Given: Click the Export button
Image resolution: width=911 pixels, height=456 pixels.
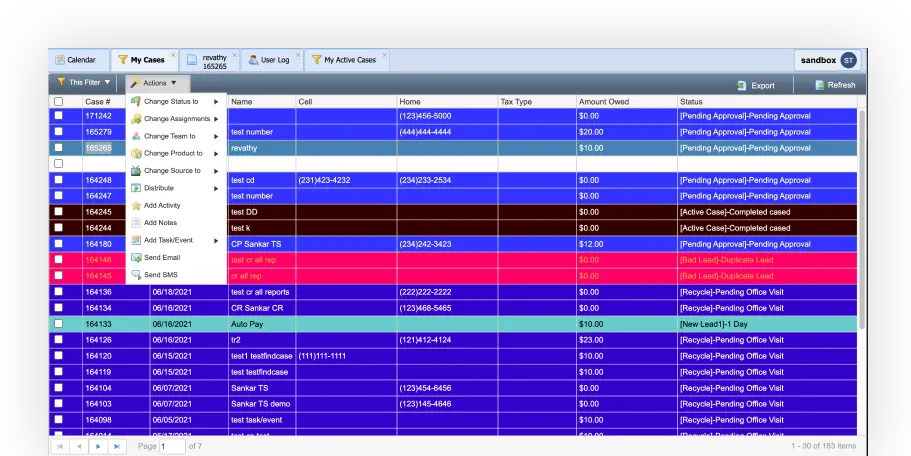Looking at the screenshot, I should pos(756,85).
